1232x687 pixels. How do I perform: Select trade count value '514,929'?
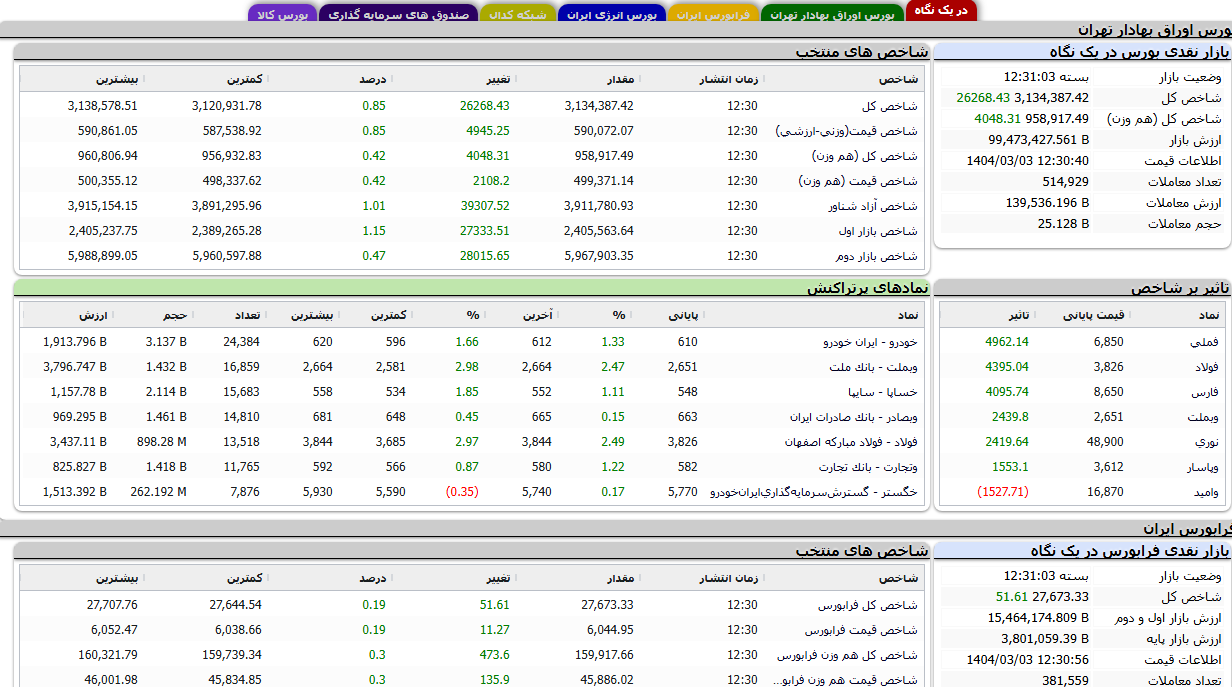(1066, 182)
